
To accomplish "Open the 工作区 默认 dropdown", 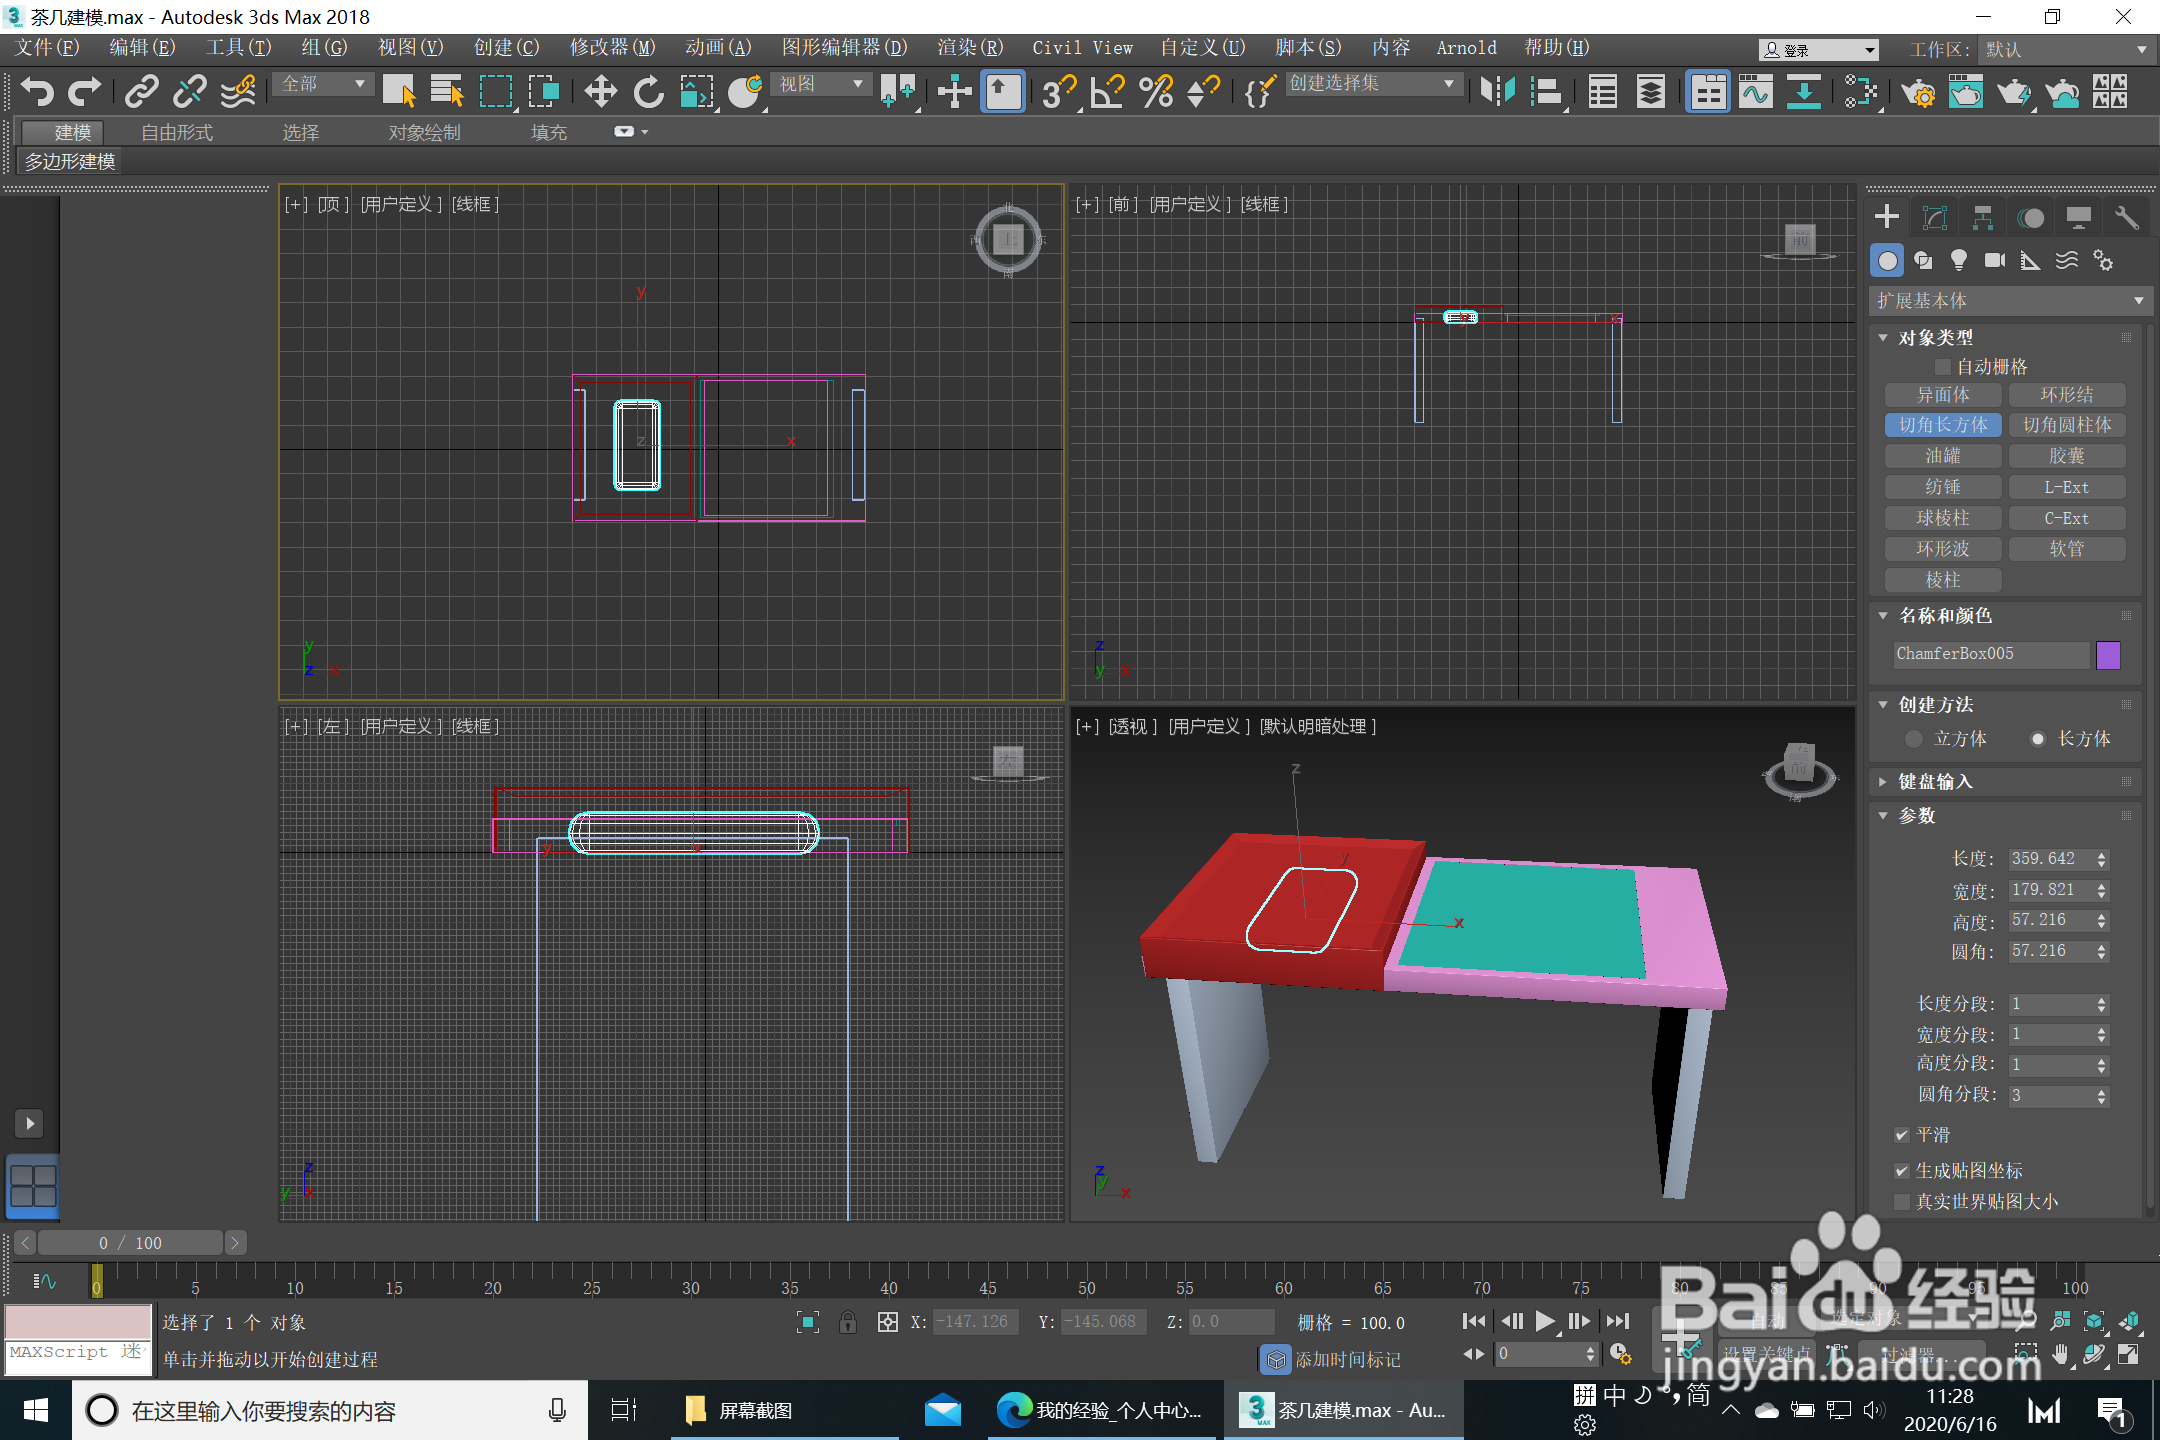I will click(x=2066, y=50).
